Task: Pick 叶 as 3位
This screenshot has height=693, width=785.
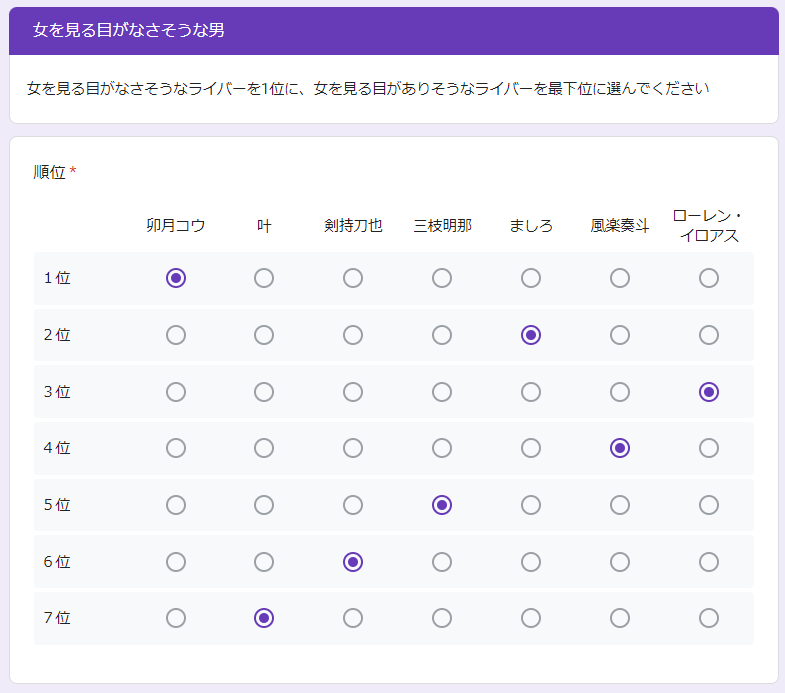Action: tap(264, 392)
